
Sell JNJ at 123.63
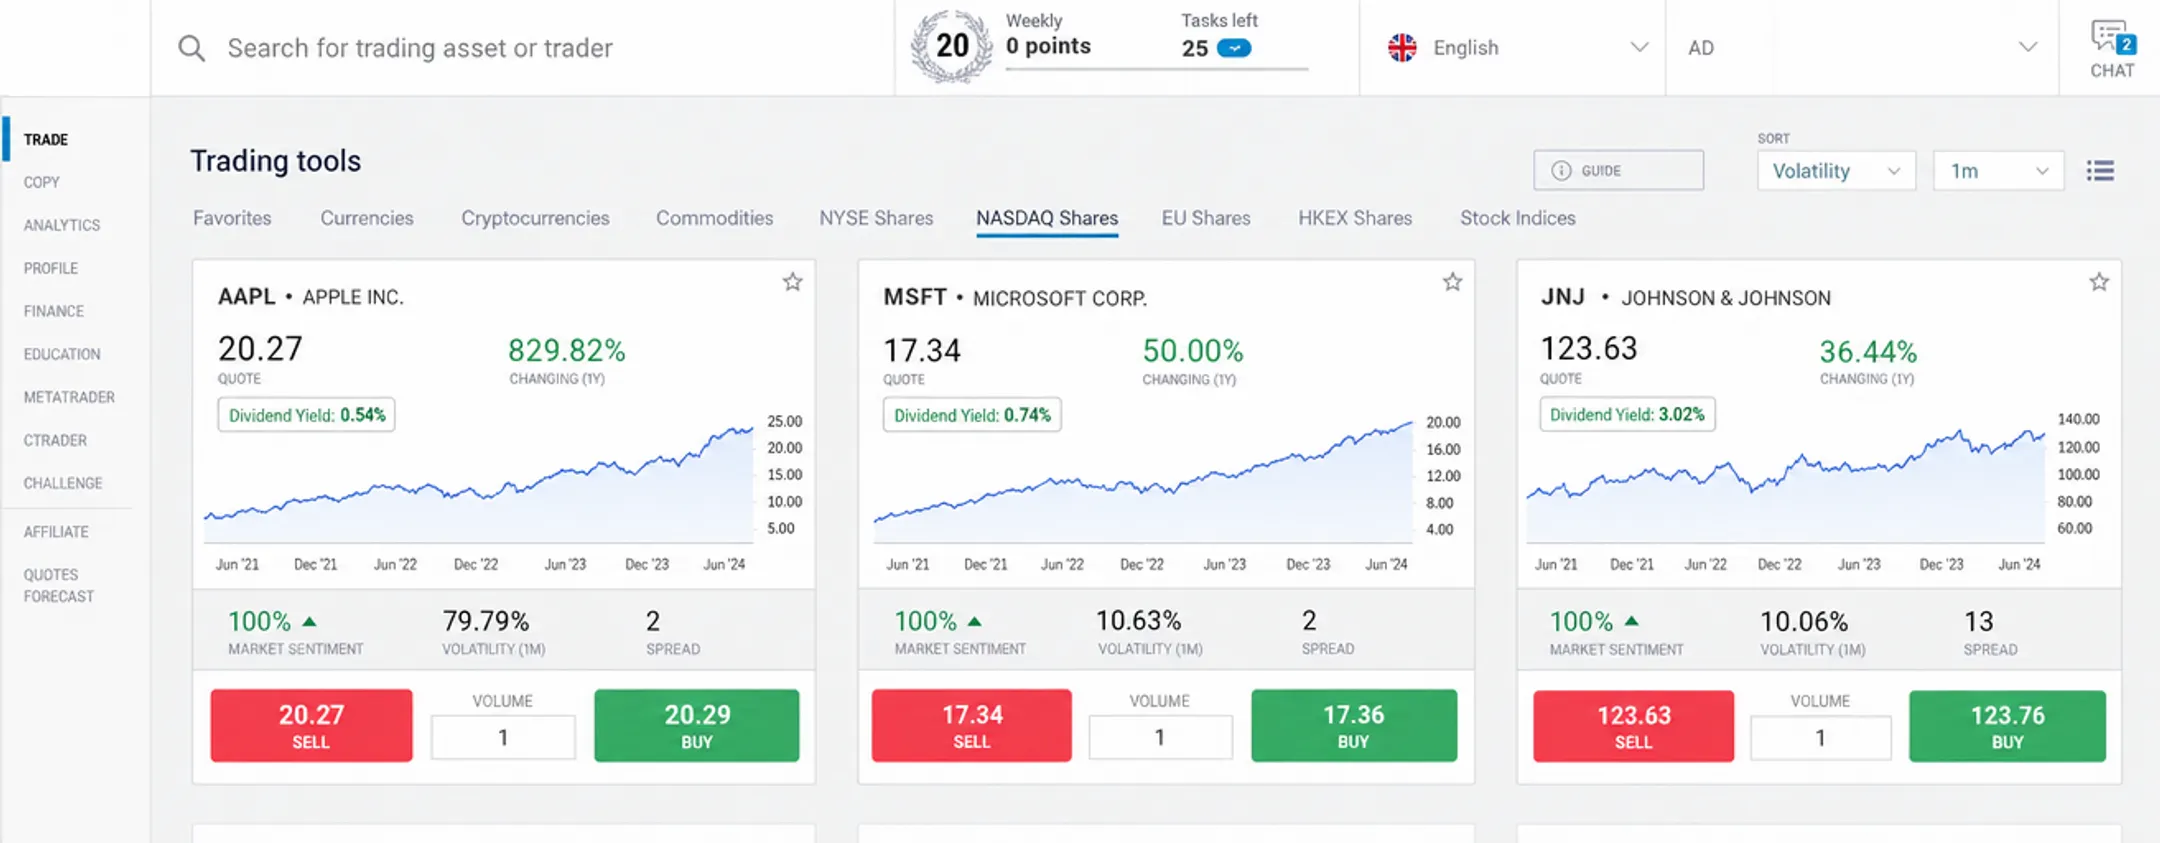[1633, 726]
